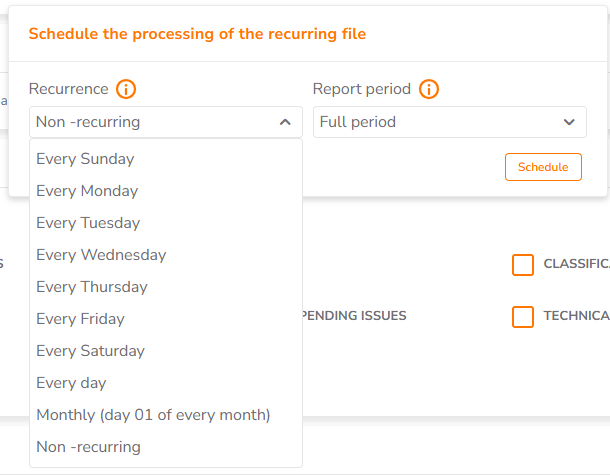This screenshot has width=610, height=475.
Task: Tick the CLASSIFICA... checkbox
Action: point(522,265)
